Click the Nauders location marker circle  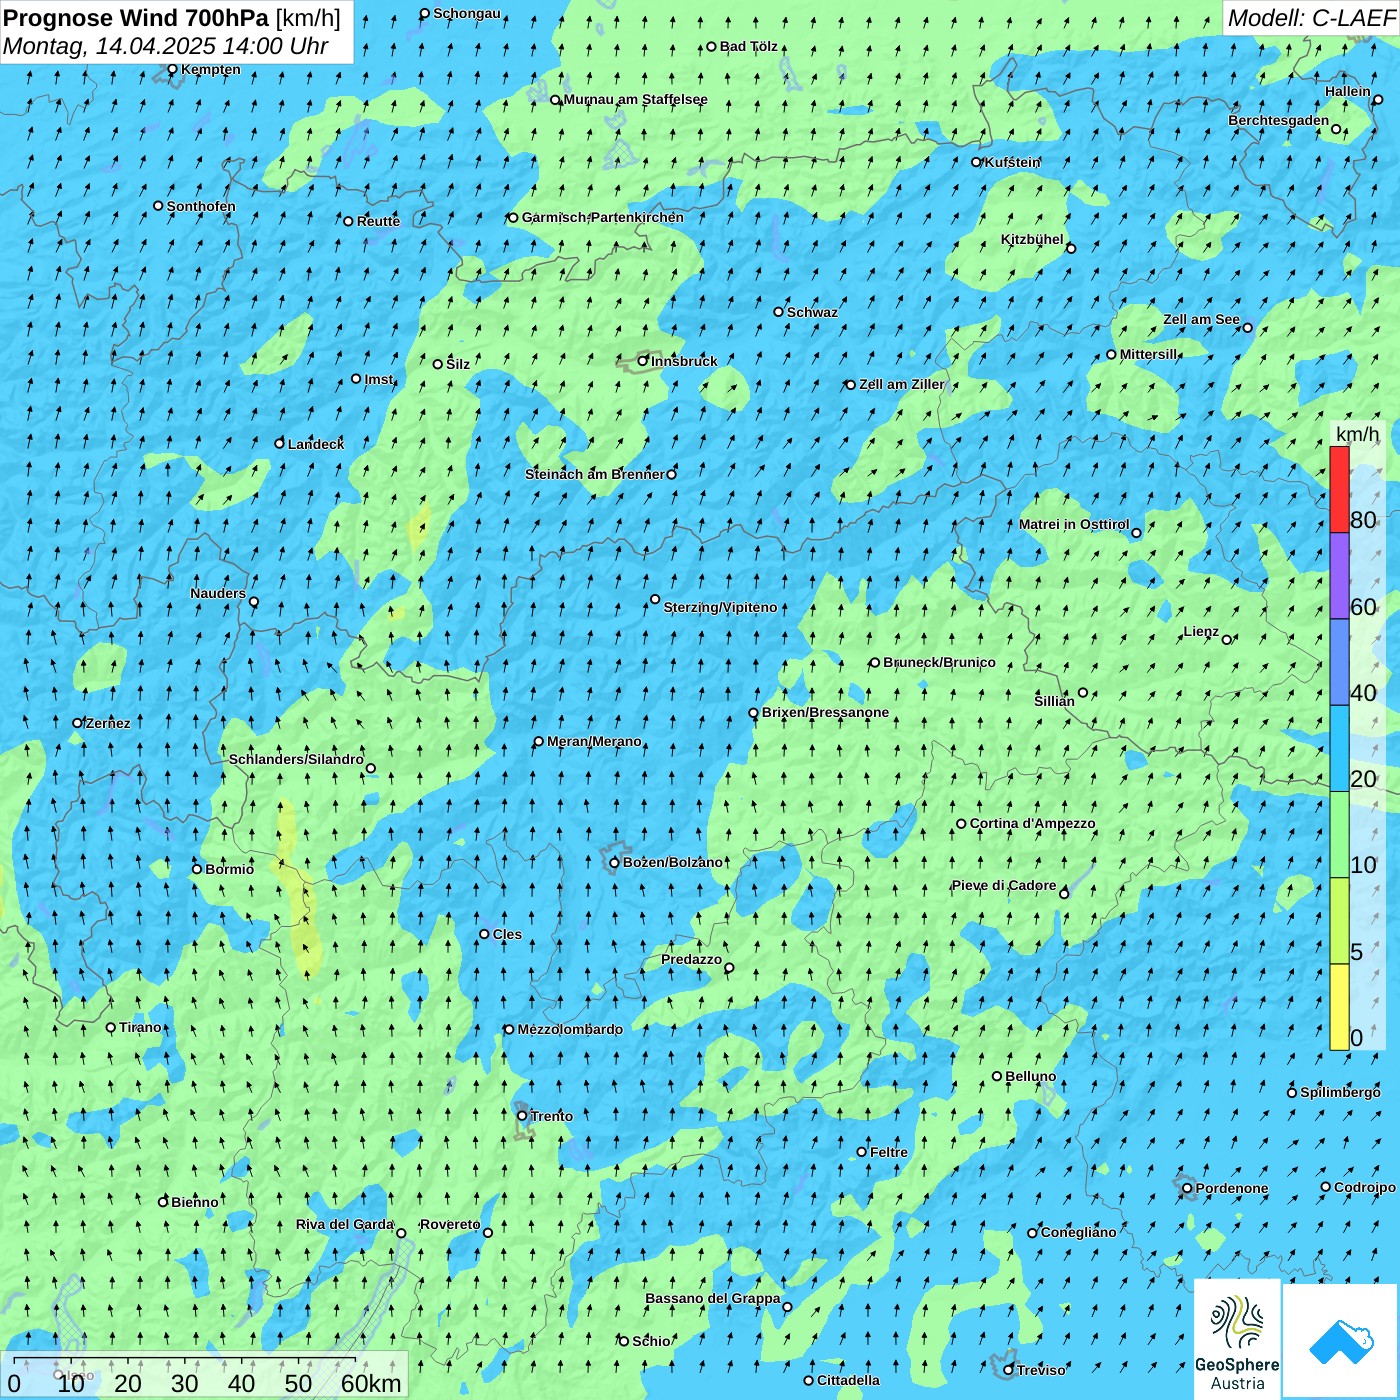pyautogui.click(x=254, y=602)
